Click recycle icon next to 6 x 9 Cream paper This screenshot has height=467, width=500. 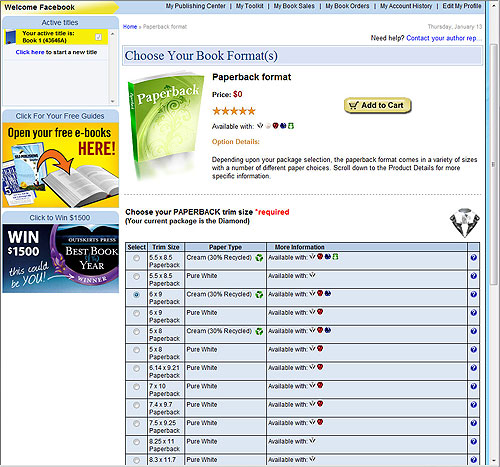[x=259, y=295]
